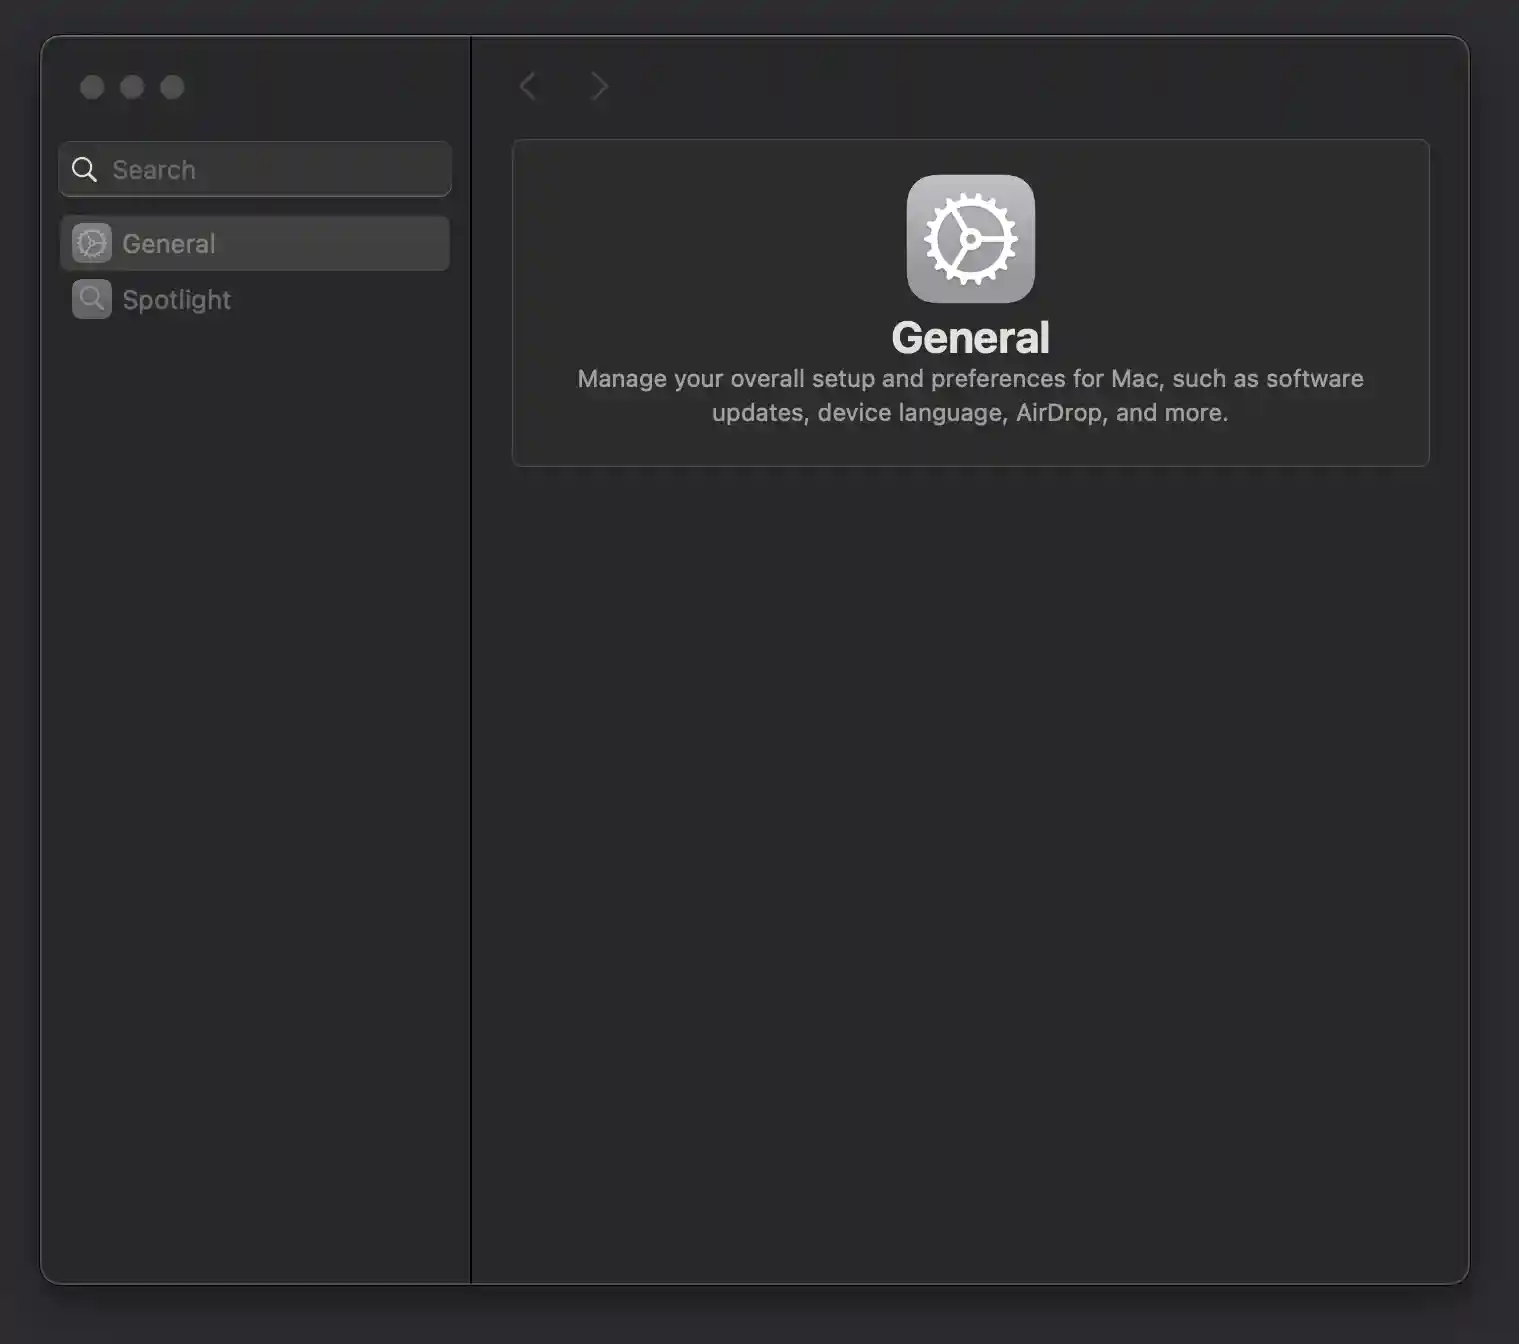Image resolution: width=1519 pixels, height=1344 pixels.
Task: Expand the disabled forward arrow control
Action: pyautogui.click(x=598, y=86)
